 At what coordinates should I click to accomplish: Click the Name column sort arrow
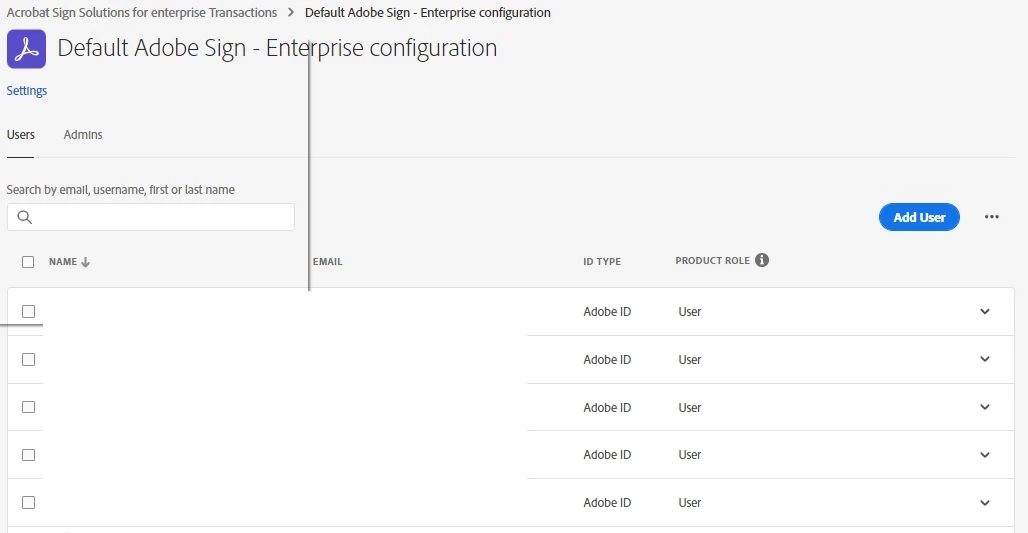click(86, 262)
